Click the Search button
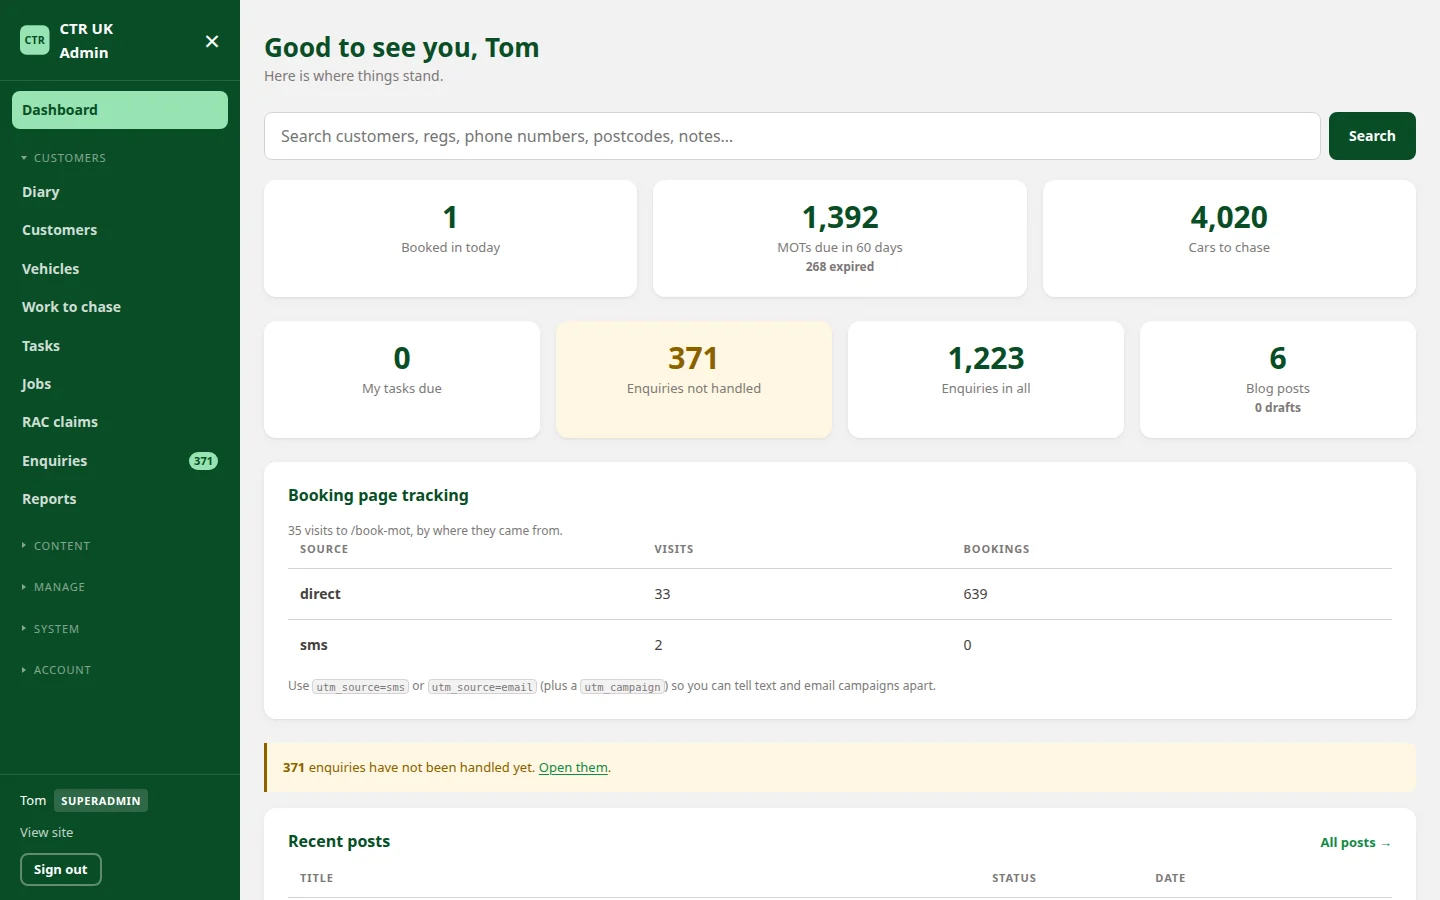This screenshot has width=1440, height=900. [x=1372, y=136]
